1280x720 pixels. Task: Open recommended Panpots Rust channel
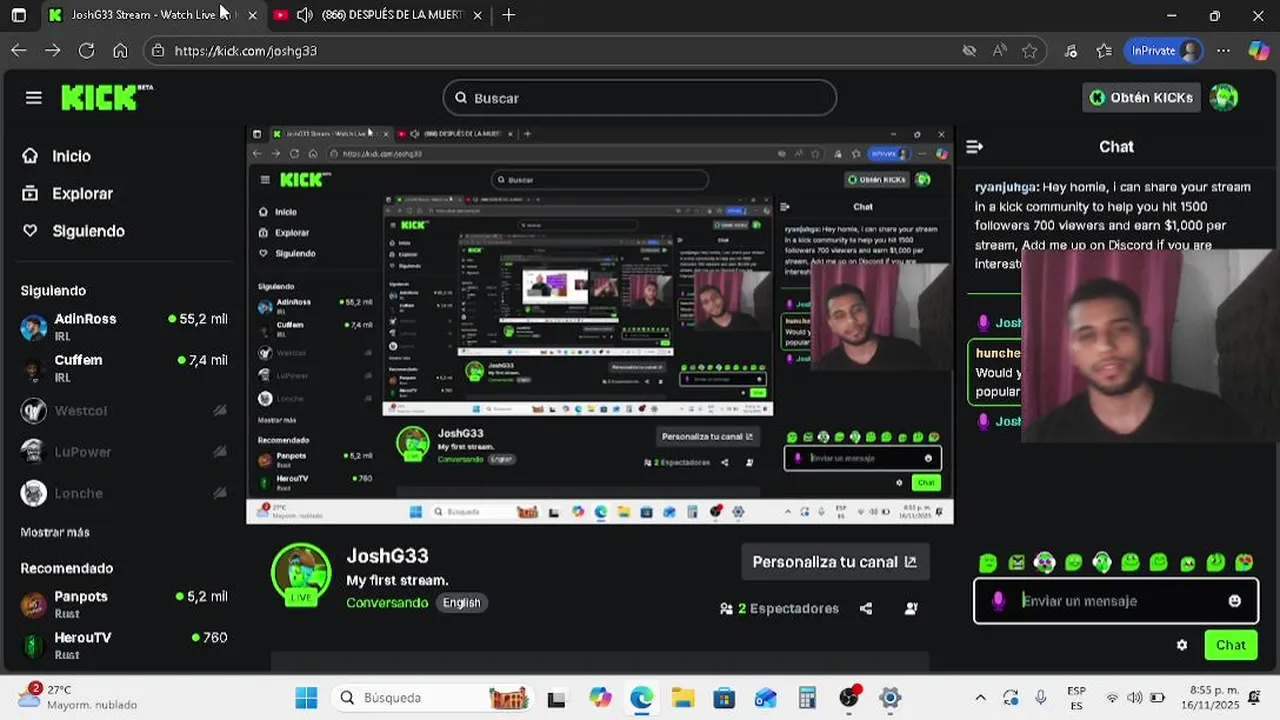124,604
